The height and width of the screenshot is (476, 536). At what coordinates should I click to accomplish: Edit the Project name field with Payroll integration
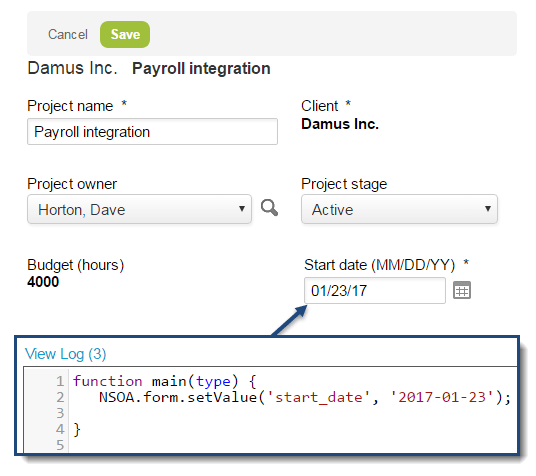click(152, 132)
